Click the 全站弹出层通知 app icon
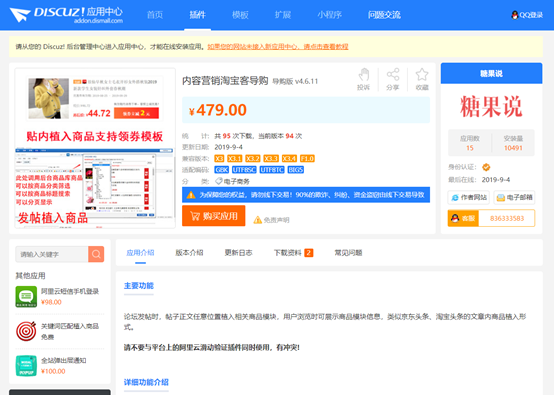The image size is (555, 396). (26, 366)
